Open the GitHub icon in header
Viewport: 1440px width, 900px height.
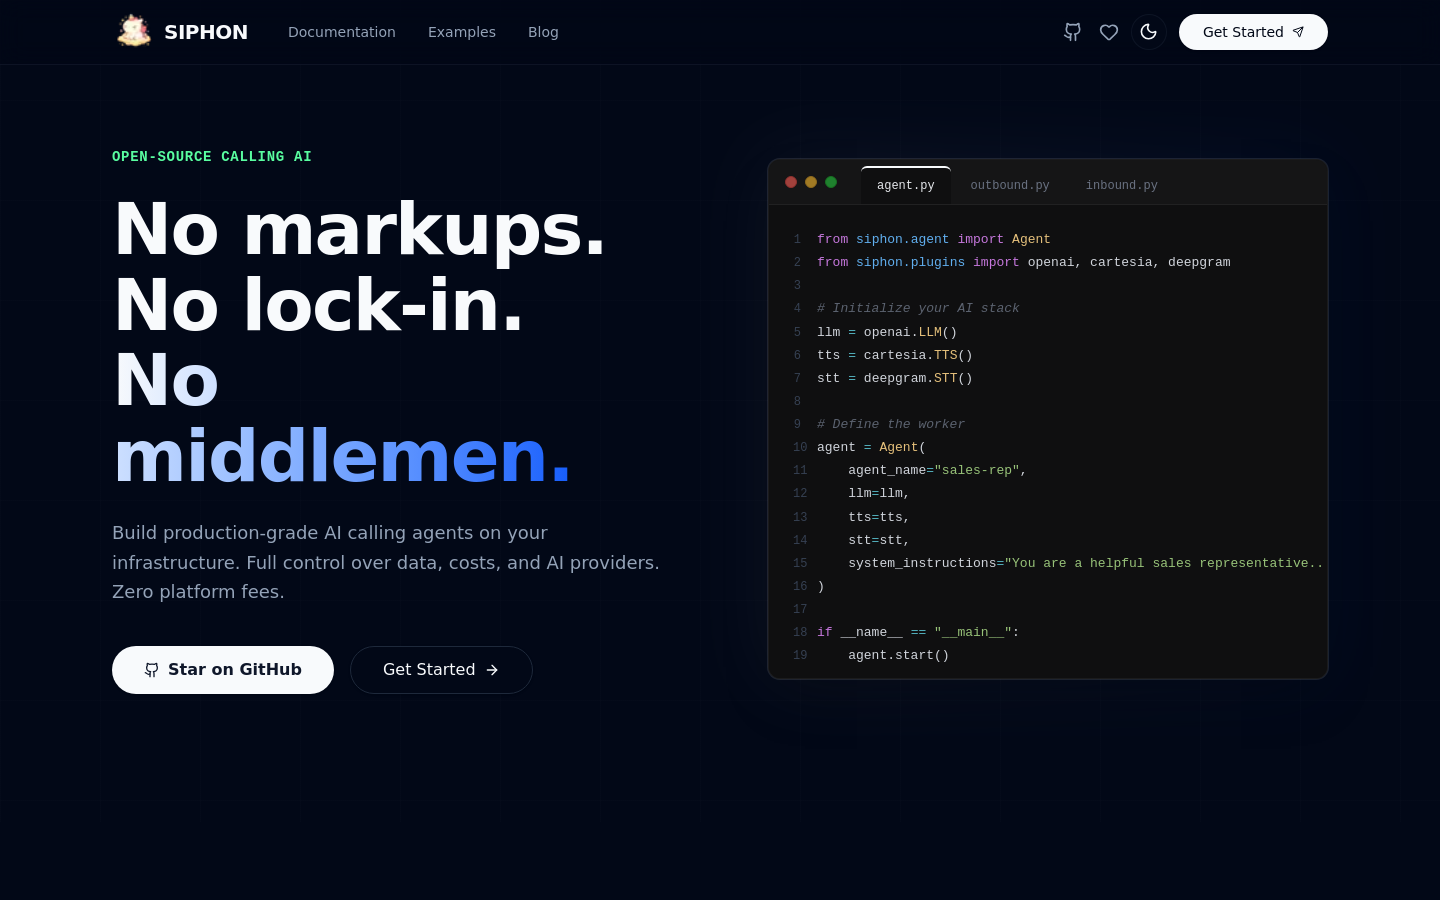point(1072,32)
